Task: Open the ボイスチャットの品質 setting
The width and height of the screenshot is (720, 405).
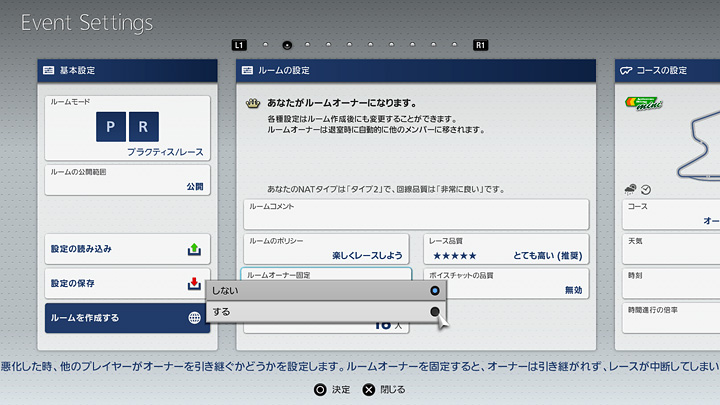Action: [506, 283]
